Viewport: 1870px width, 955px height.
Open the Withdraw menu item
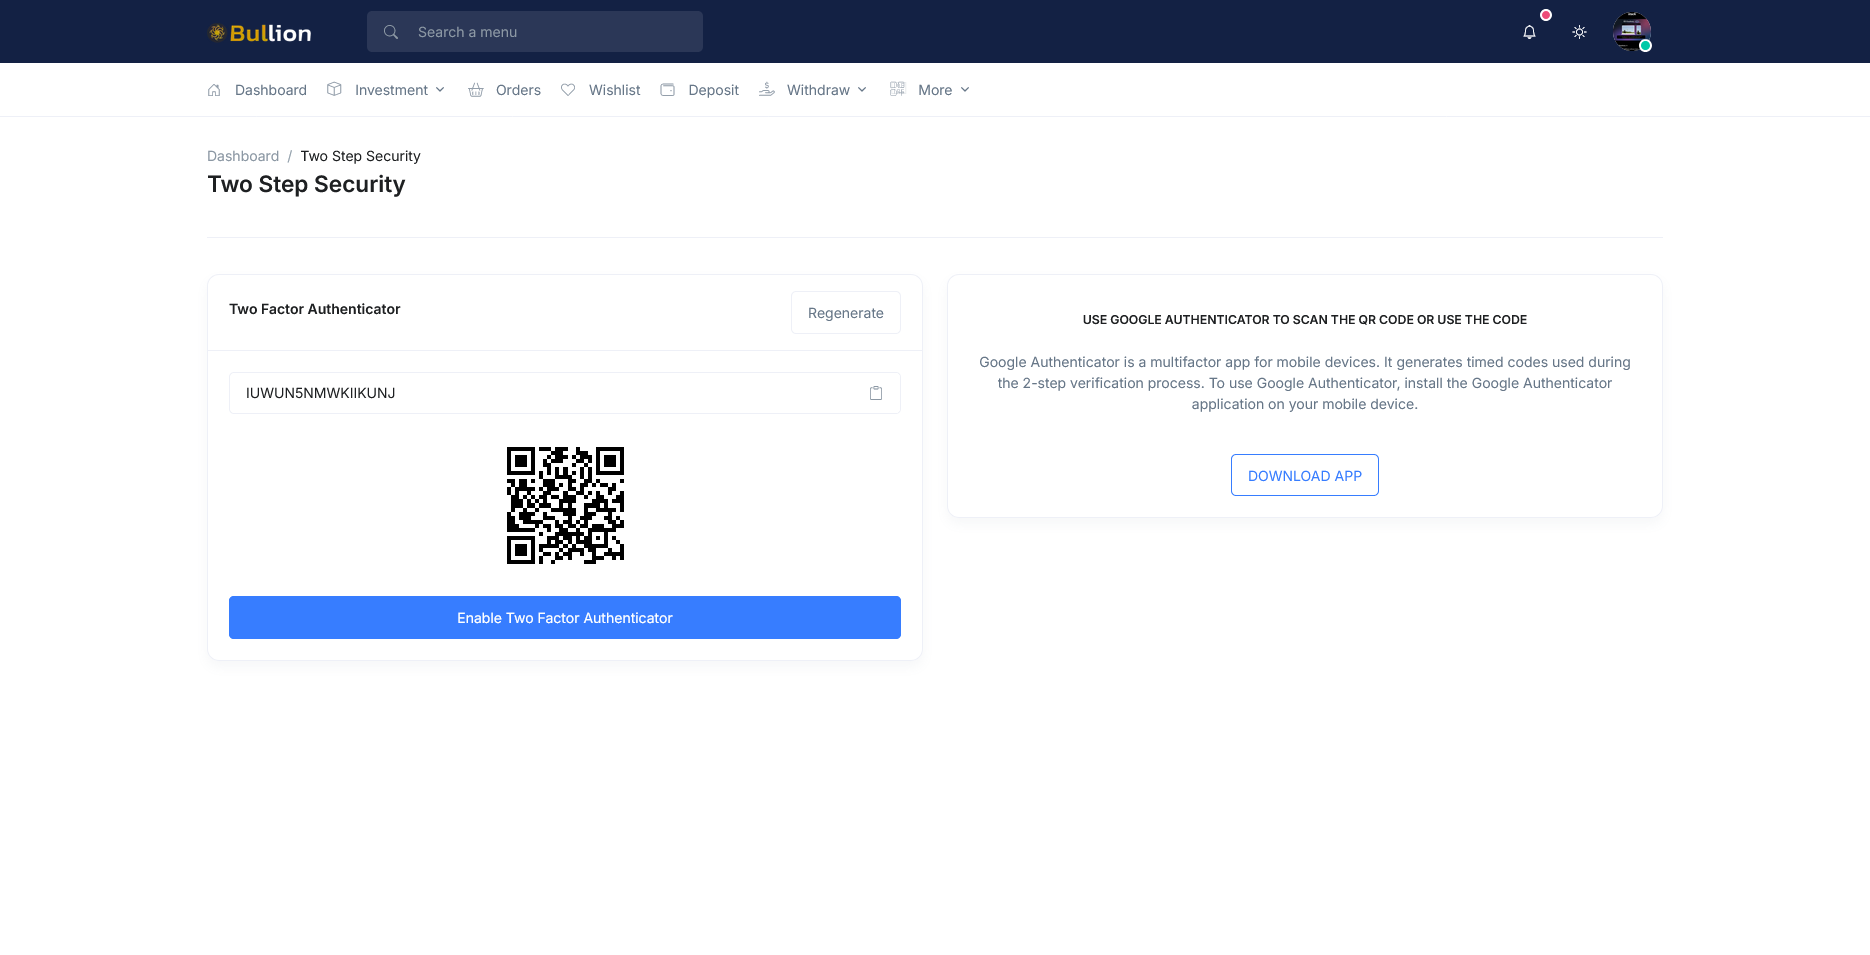click(818, 90)
